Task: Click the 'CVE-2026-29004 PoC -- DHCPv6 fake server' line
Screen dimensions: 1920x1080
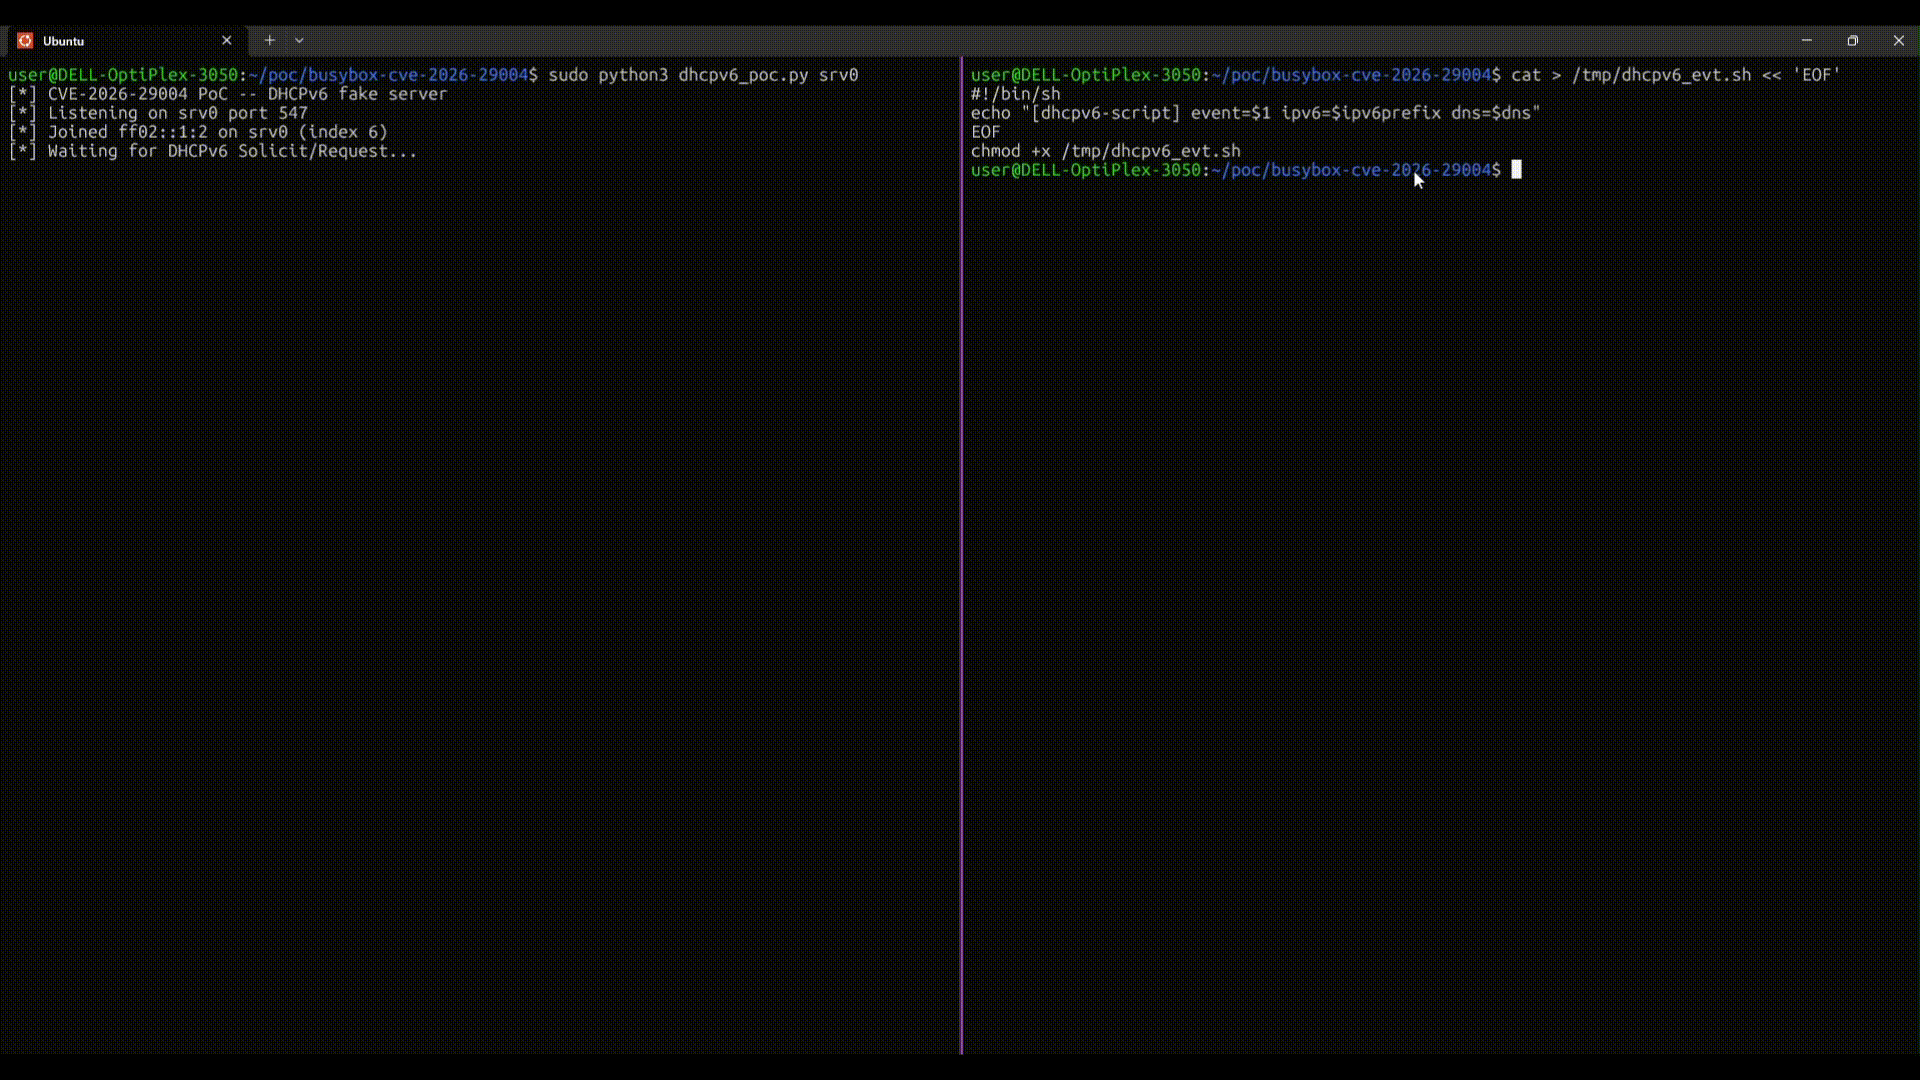Action: pyautogui.click(x=247, y=94)
